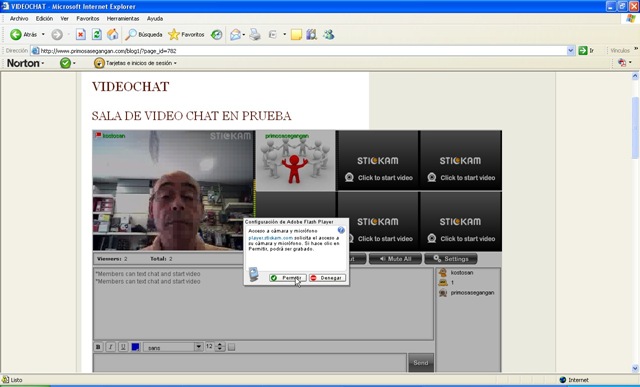Click the kostosan webcam video feed

(173, 190)
